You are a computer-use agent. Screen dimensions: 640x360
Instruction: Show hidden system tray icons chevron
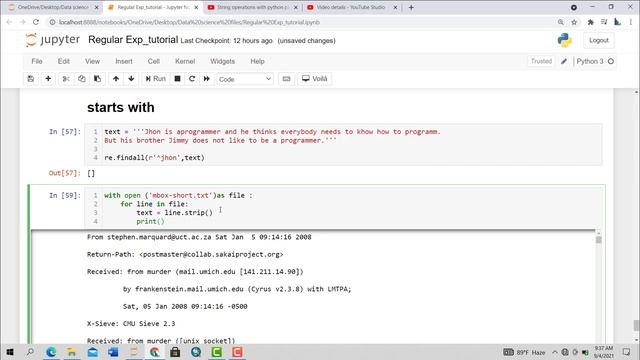click(555, 352)
